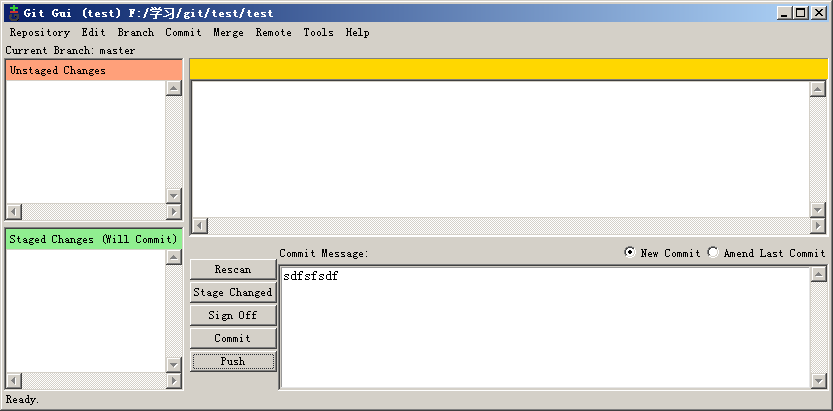Viewport: 833px width, 411px height.
Task: Click right arrow of Unstaged Changes horizontal scrollbar
Action: tap(174, 212)
